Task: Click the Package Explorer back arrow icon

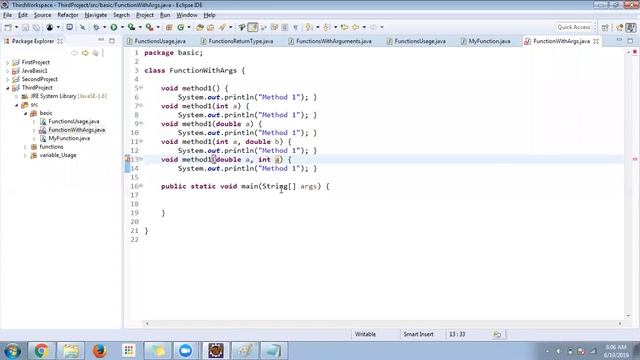Action: point(74,53)
